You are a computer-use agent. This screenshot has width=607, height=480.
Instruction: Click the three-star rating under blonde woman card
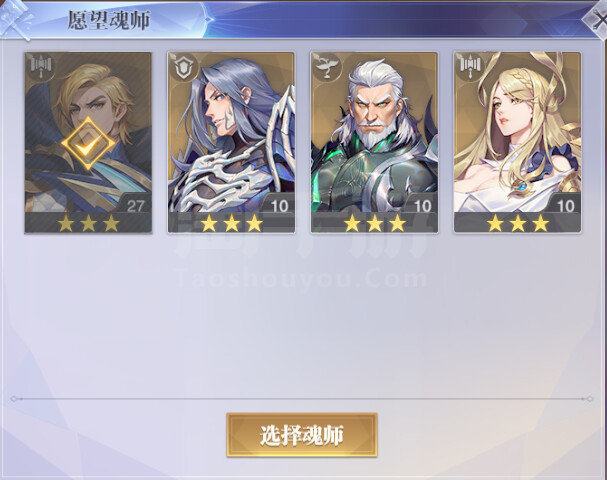[518, 223]
